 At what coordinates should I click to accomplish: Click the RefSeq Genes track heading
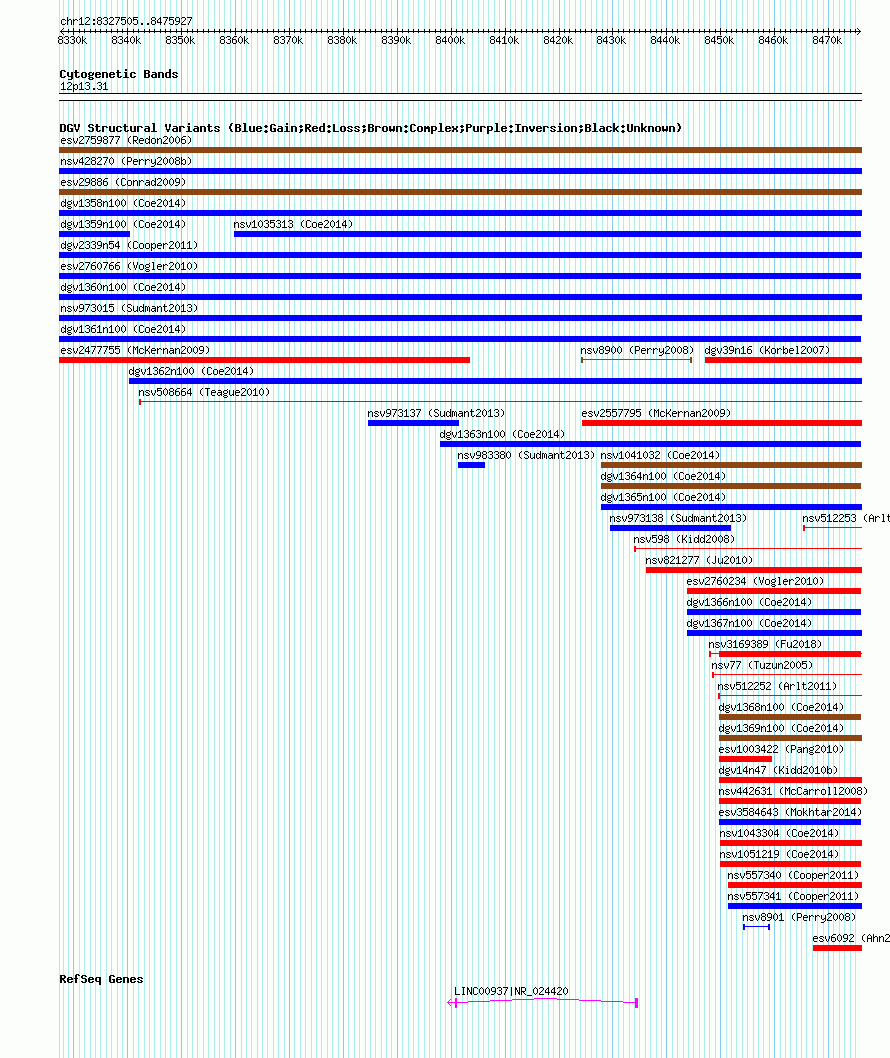coord(101,979)
